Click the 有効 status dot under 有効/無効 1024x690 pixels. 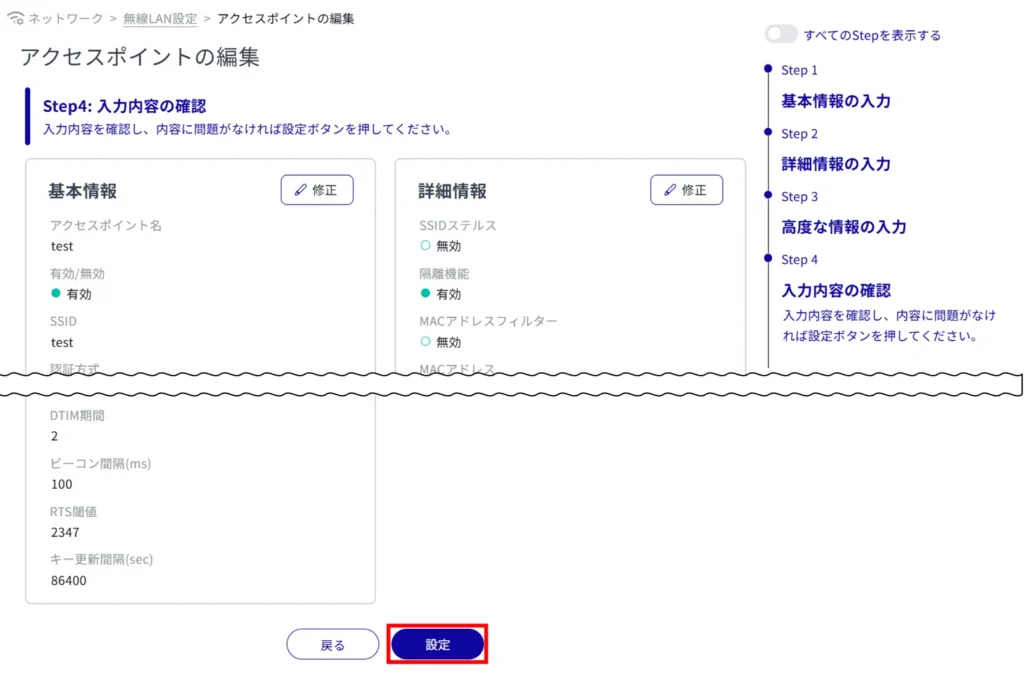tap(56, 294)
